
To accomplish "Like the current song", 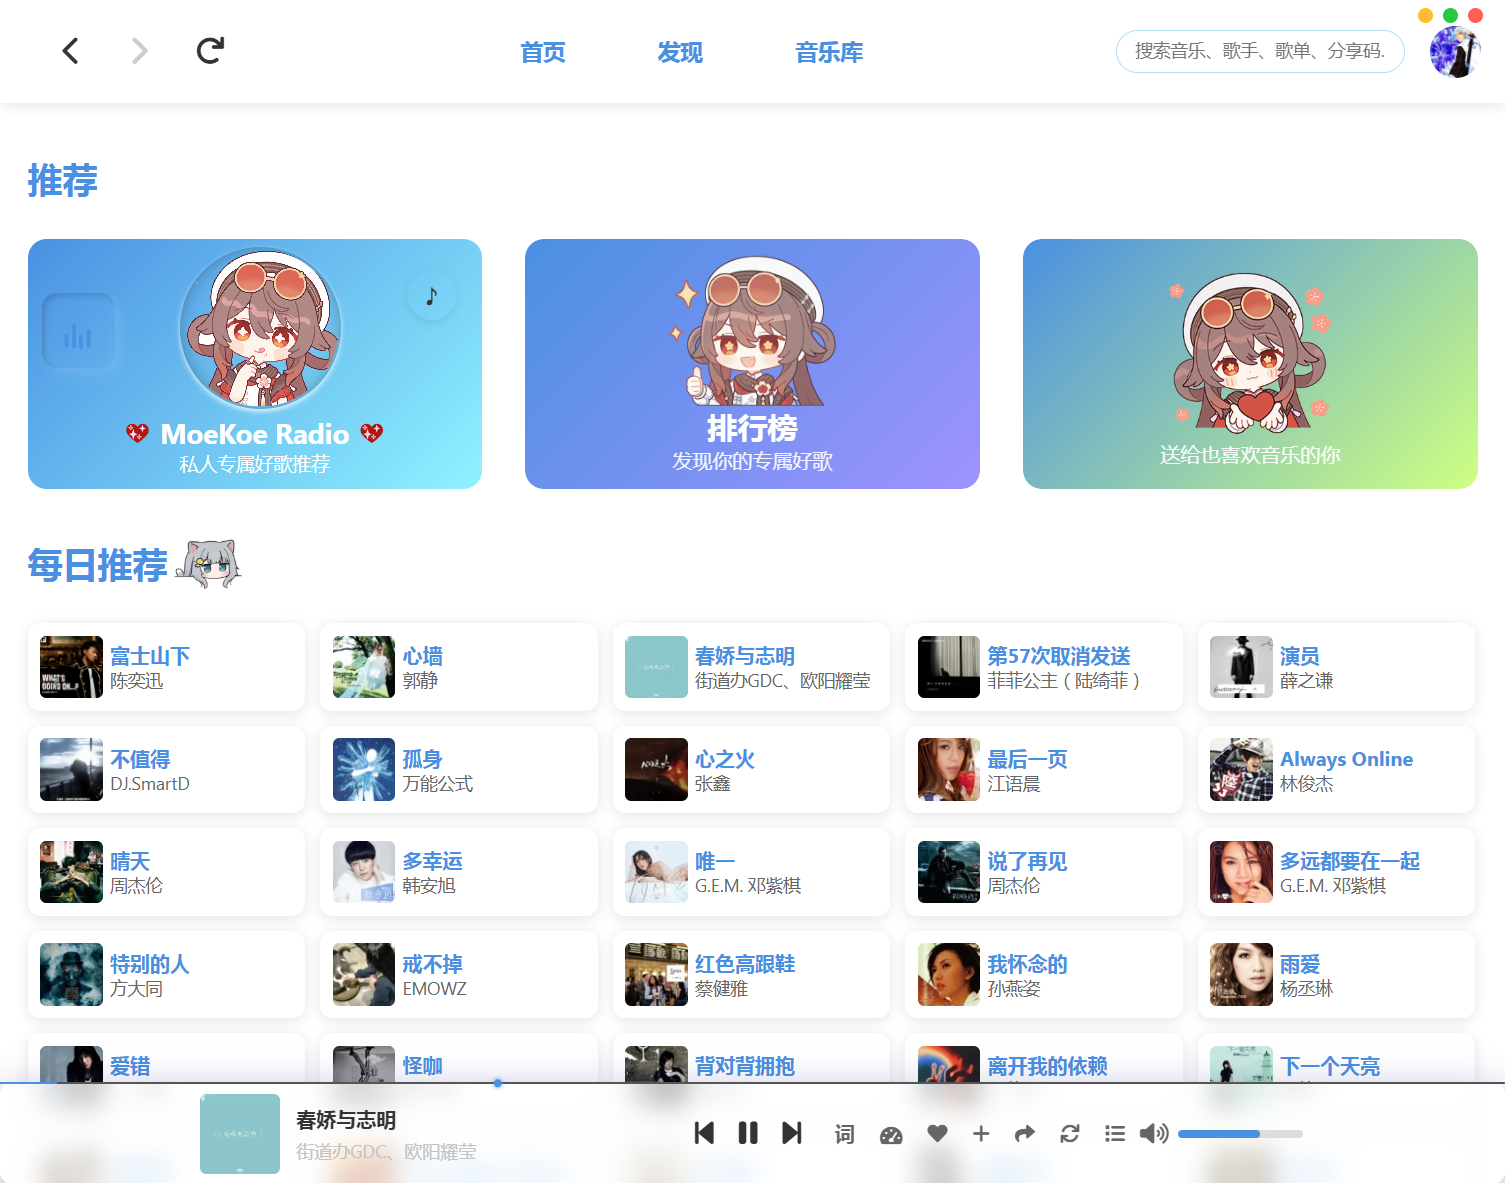I will click(x=937, y=1133).
